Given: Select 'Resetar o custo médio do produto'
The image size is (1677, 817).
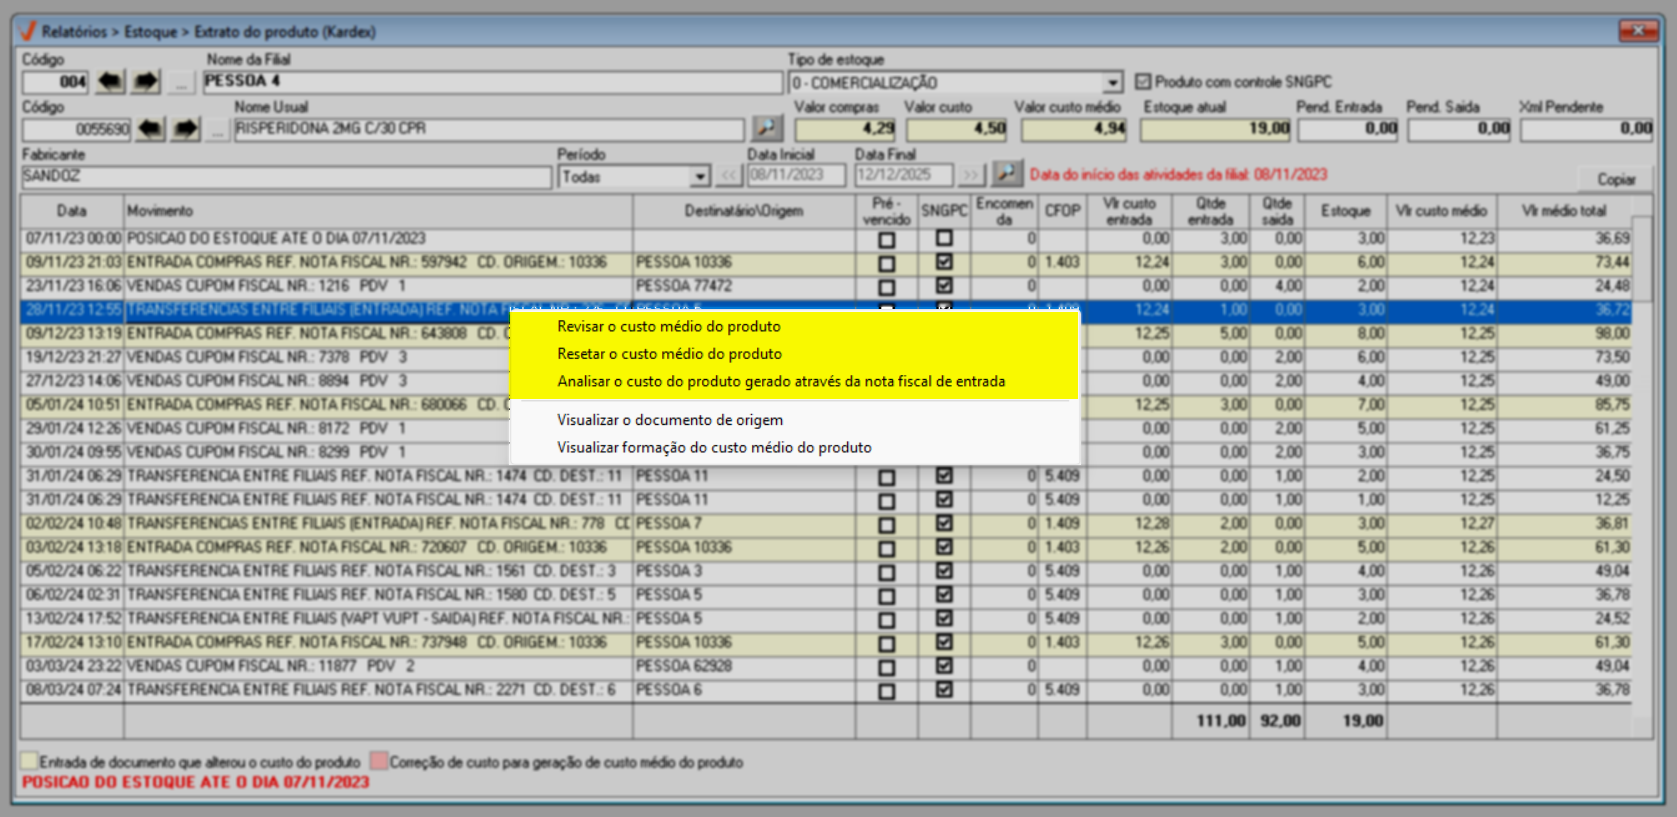Looking at the screenshot, I should tap(669, 354).
